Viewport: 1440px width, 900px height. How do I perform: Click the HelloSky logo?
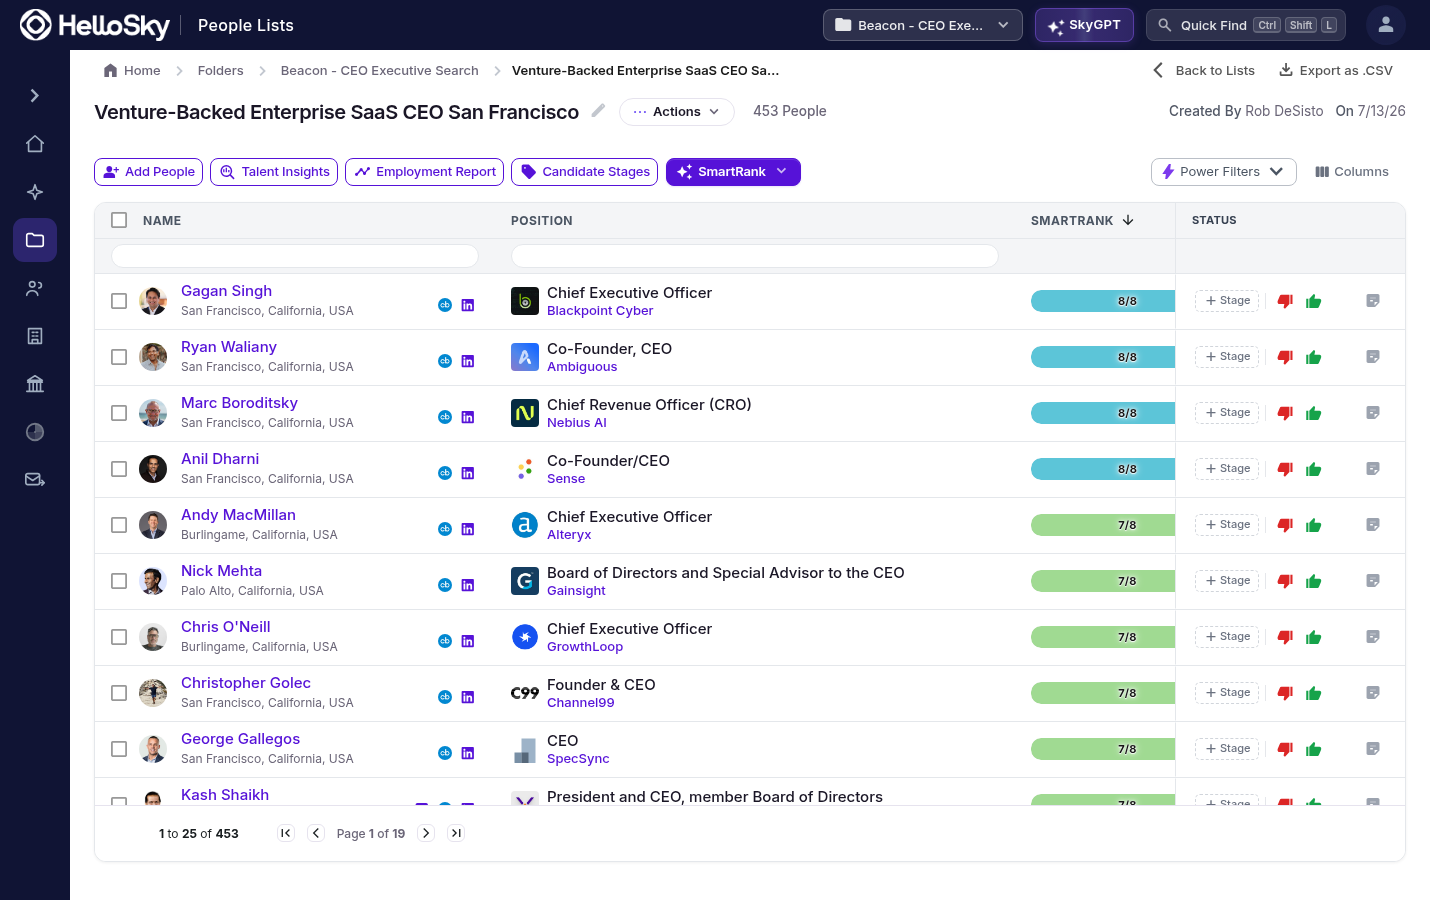point(95,25)
